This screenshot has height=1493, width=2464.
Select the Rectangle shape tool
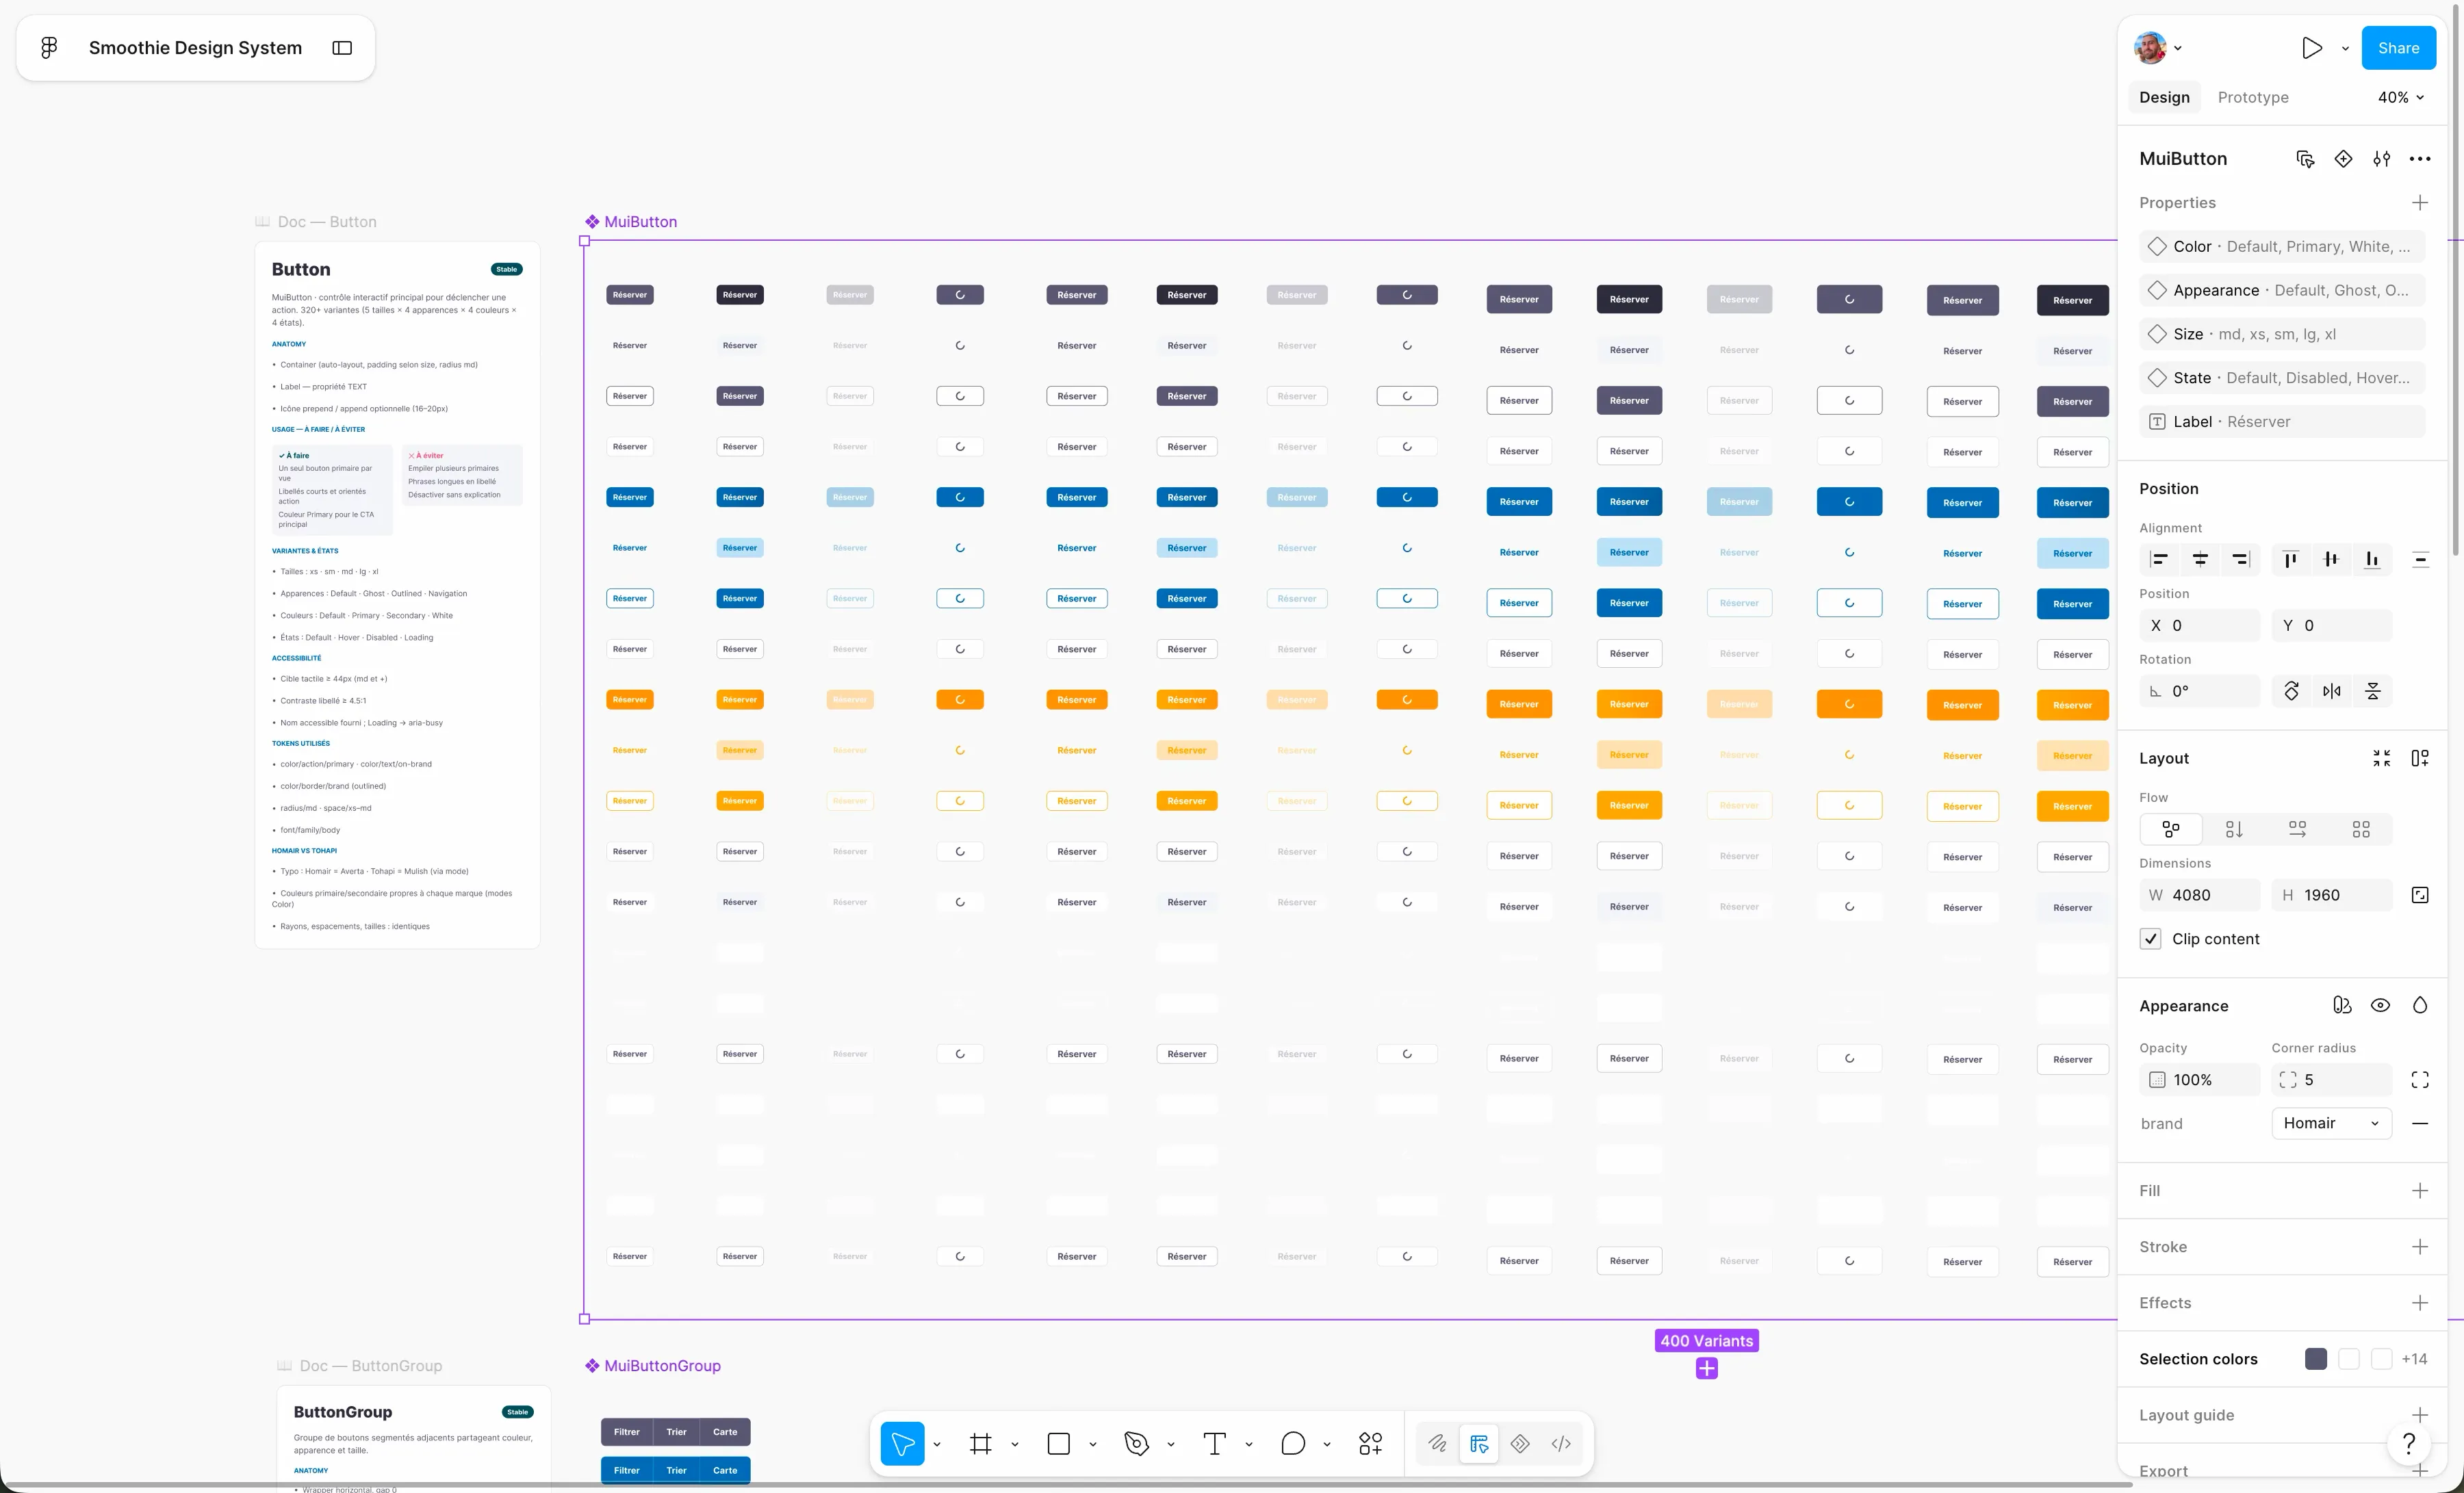pyautogui.click(x=1058, y=1443)
